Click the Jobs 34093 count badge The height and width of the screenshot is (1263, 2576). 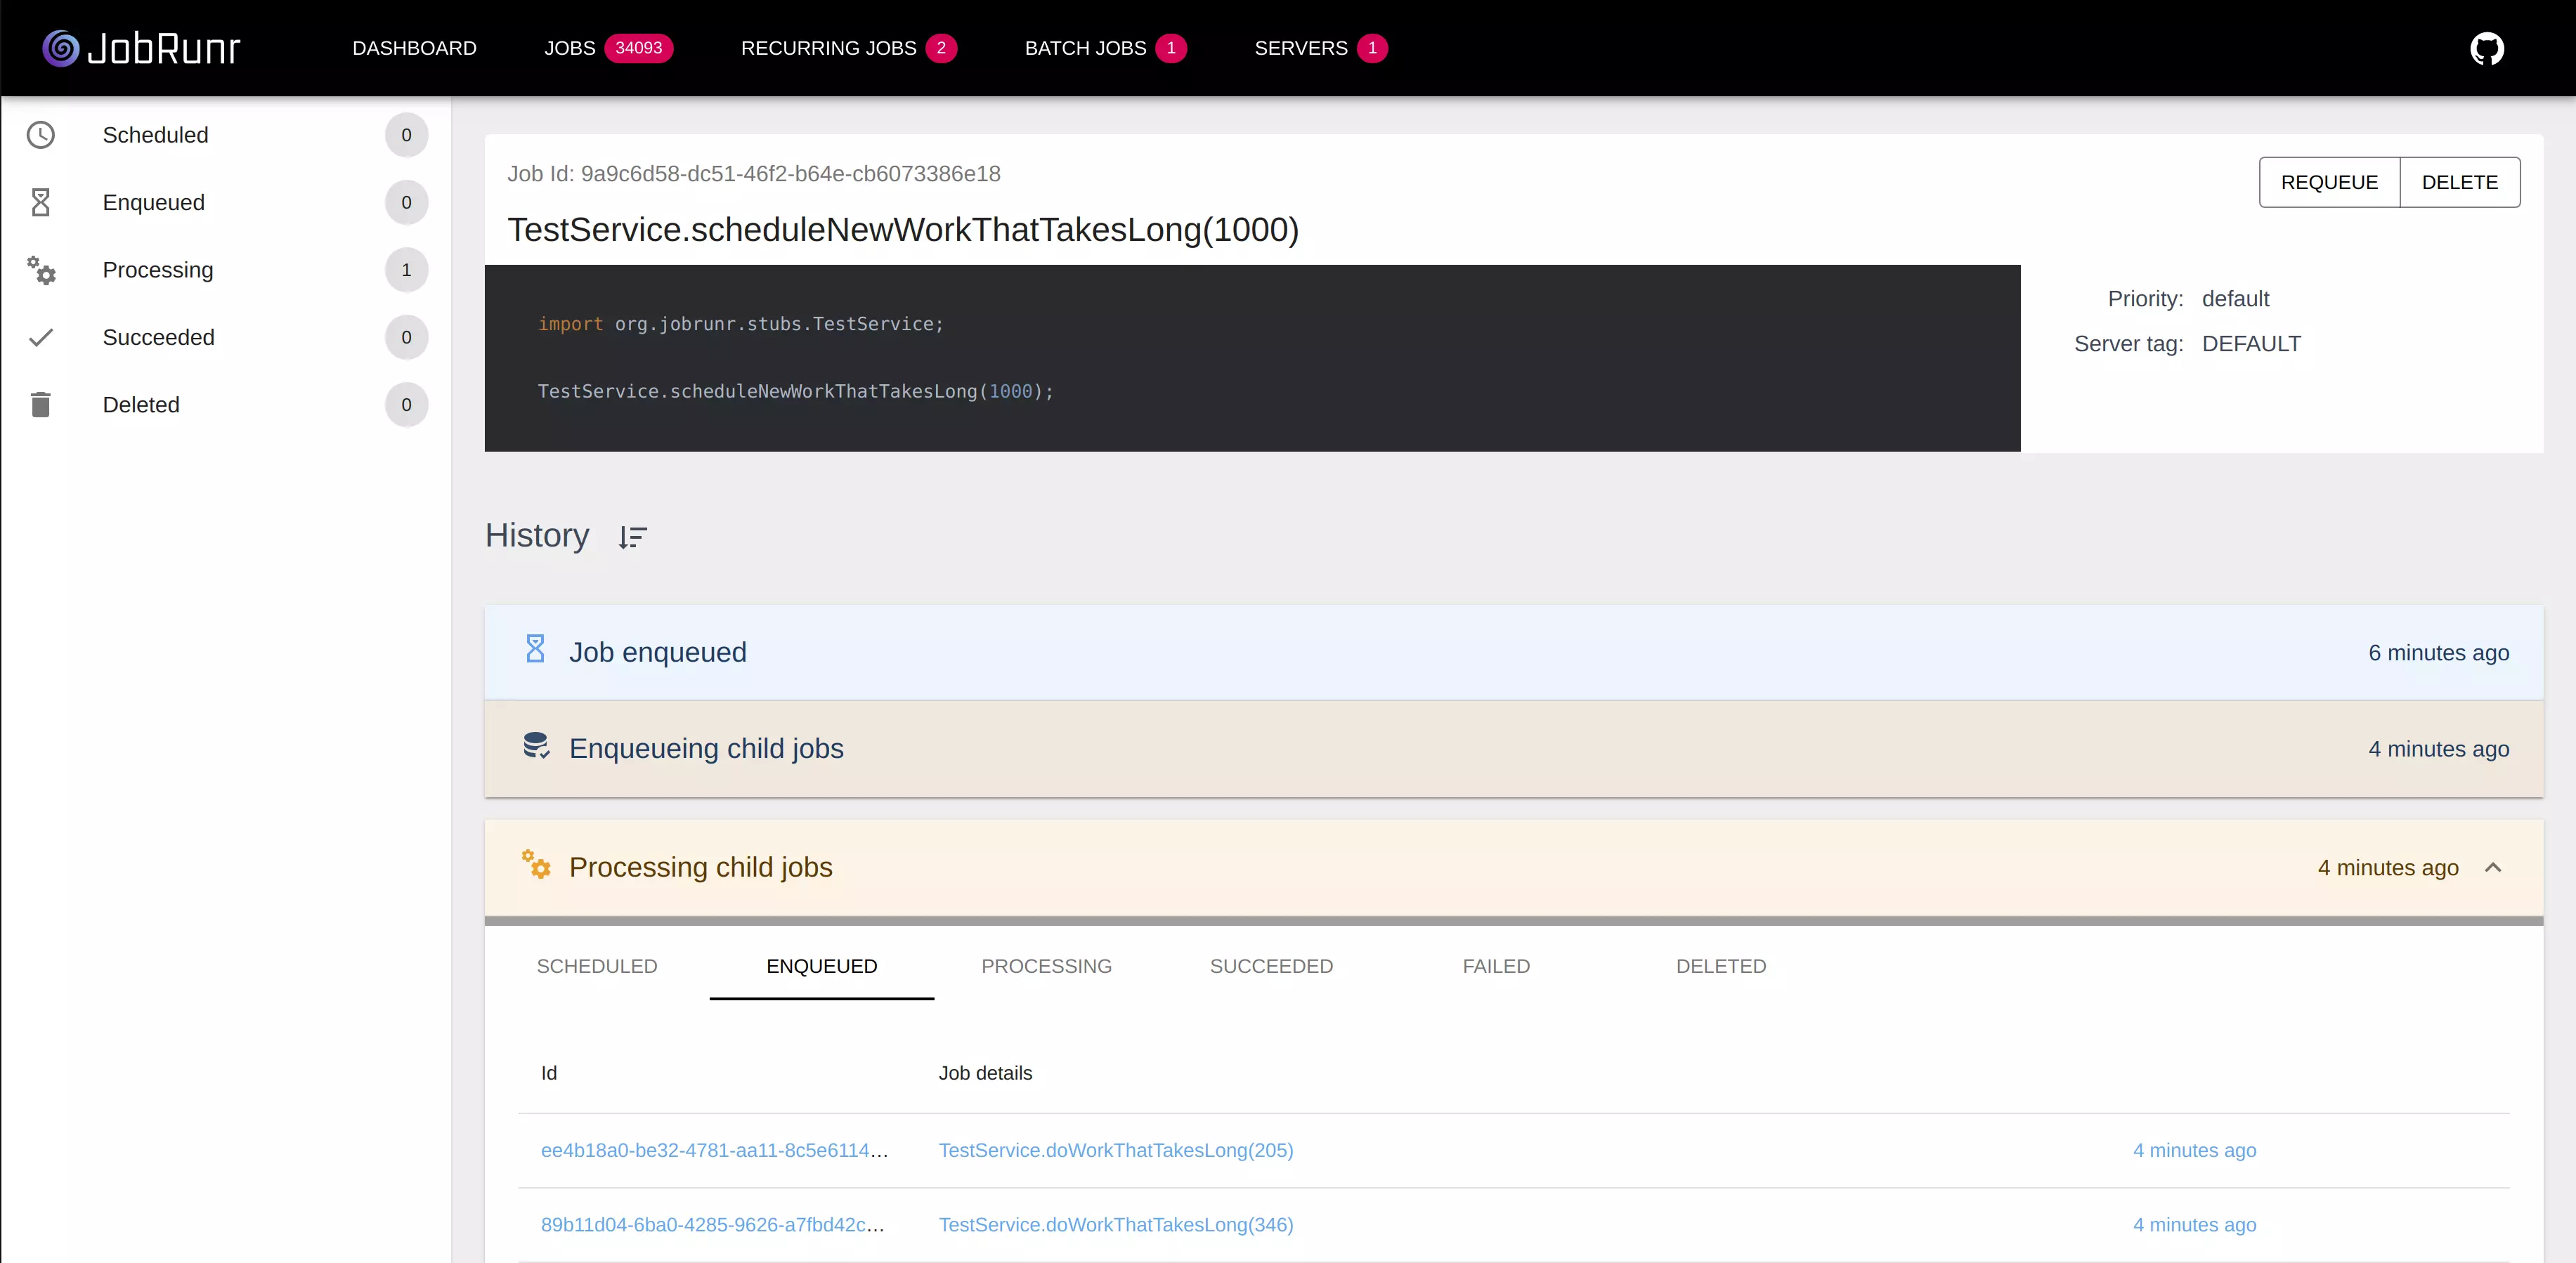(x=638, y=48)
